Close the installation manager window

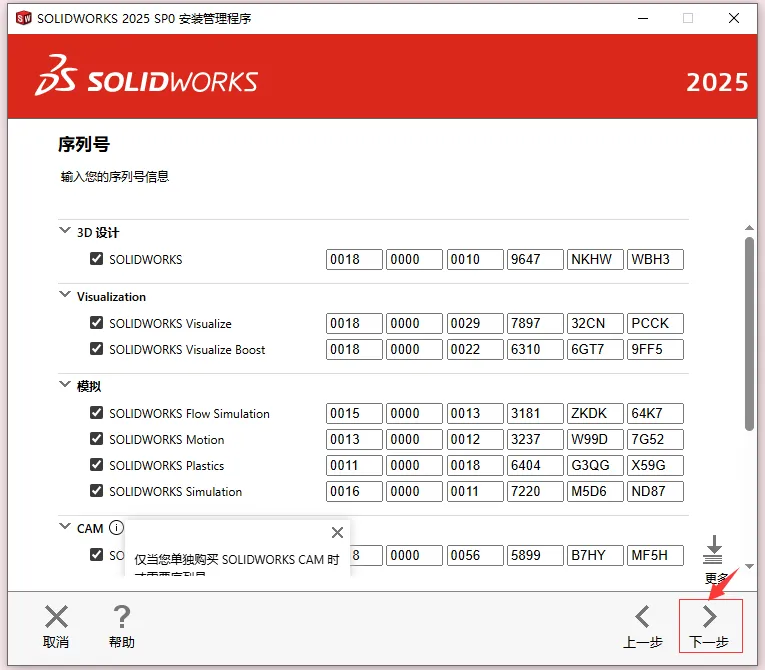[x=733, y=19]
